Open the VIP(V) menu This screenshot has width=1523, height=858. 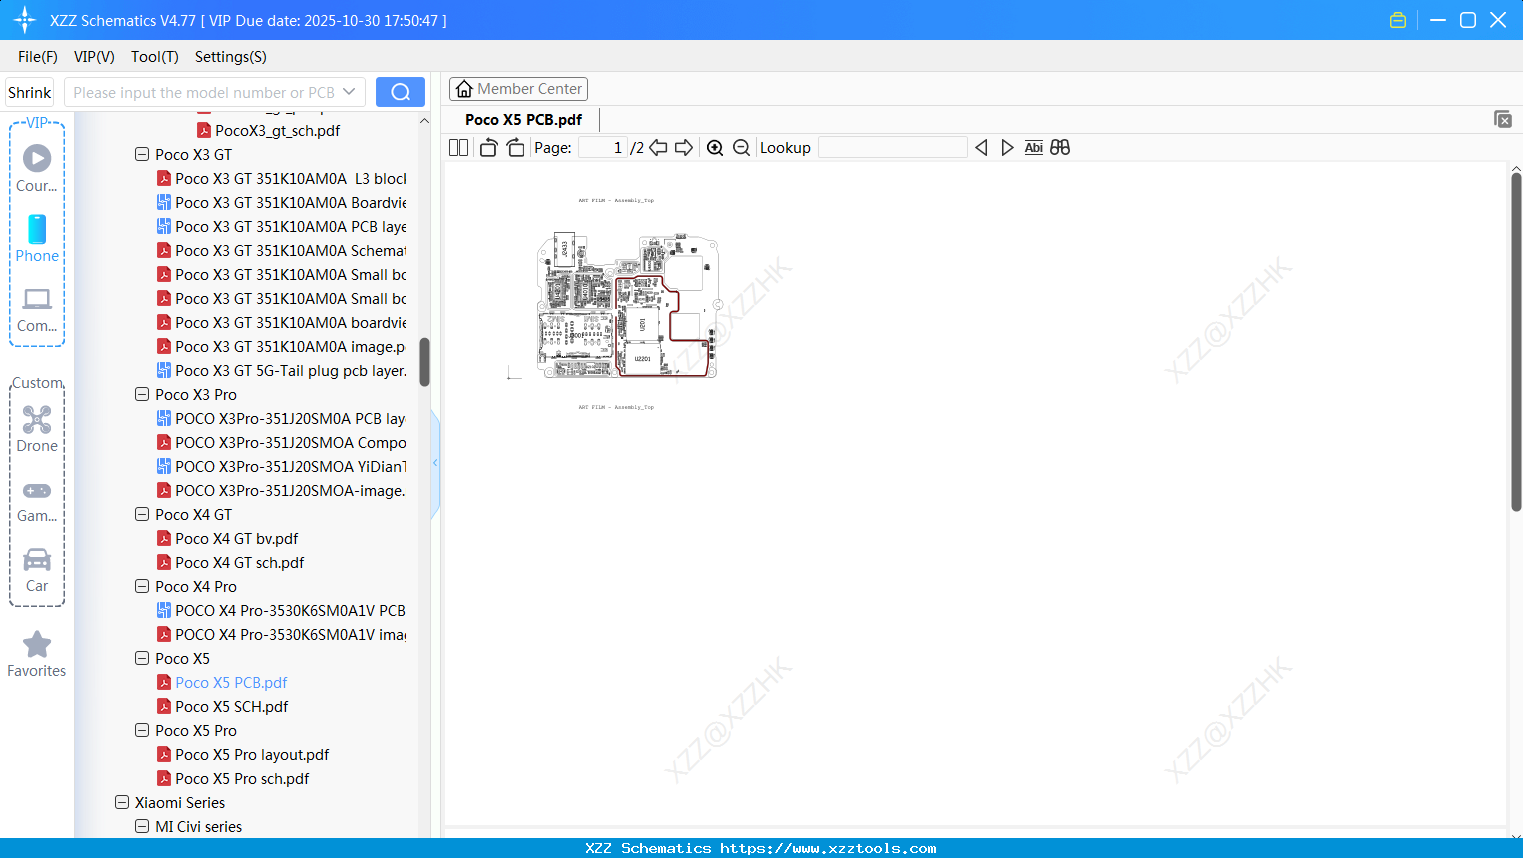(94, 57)
